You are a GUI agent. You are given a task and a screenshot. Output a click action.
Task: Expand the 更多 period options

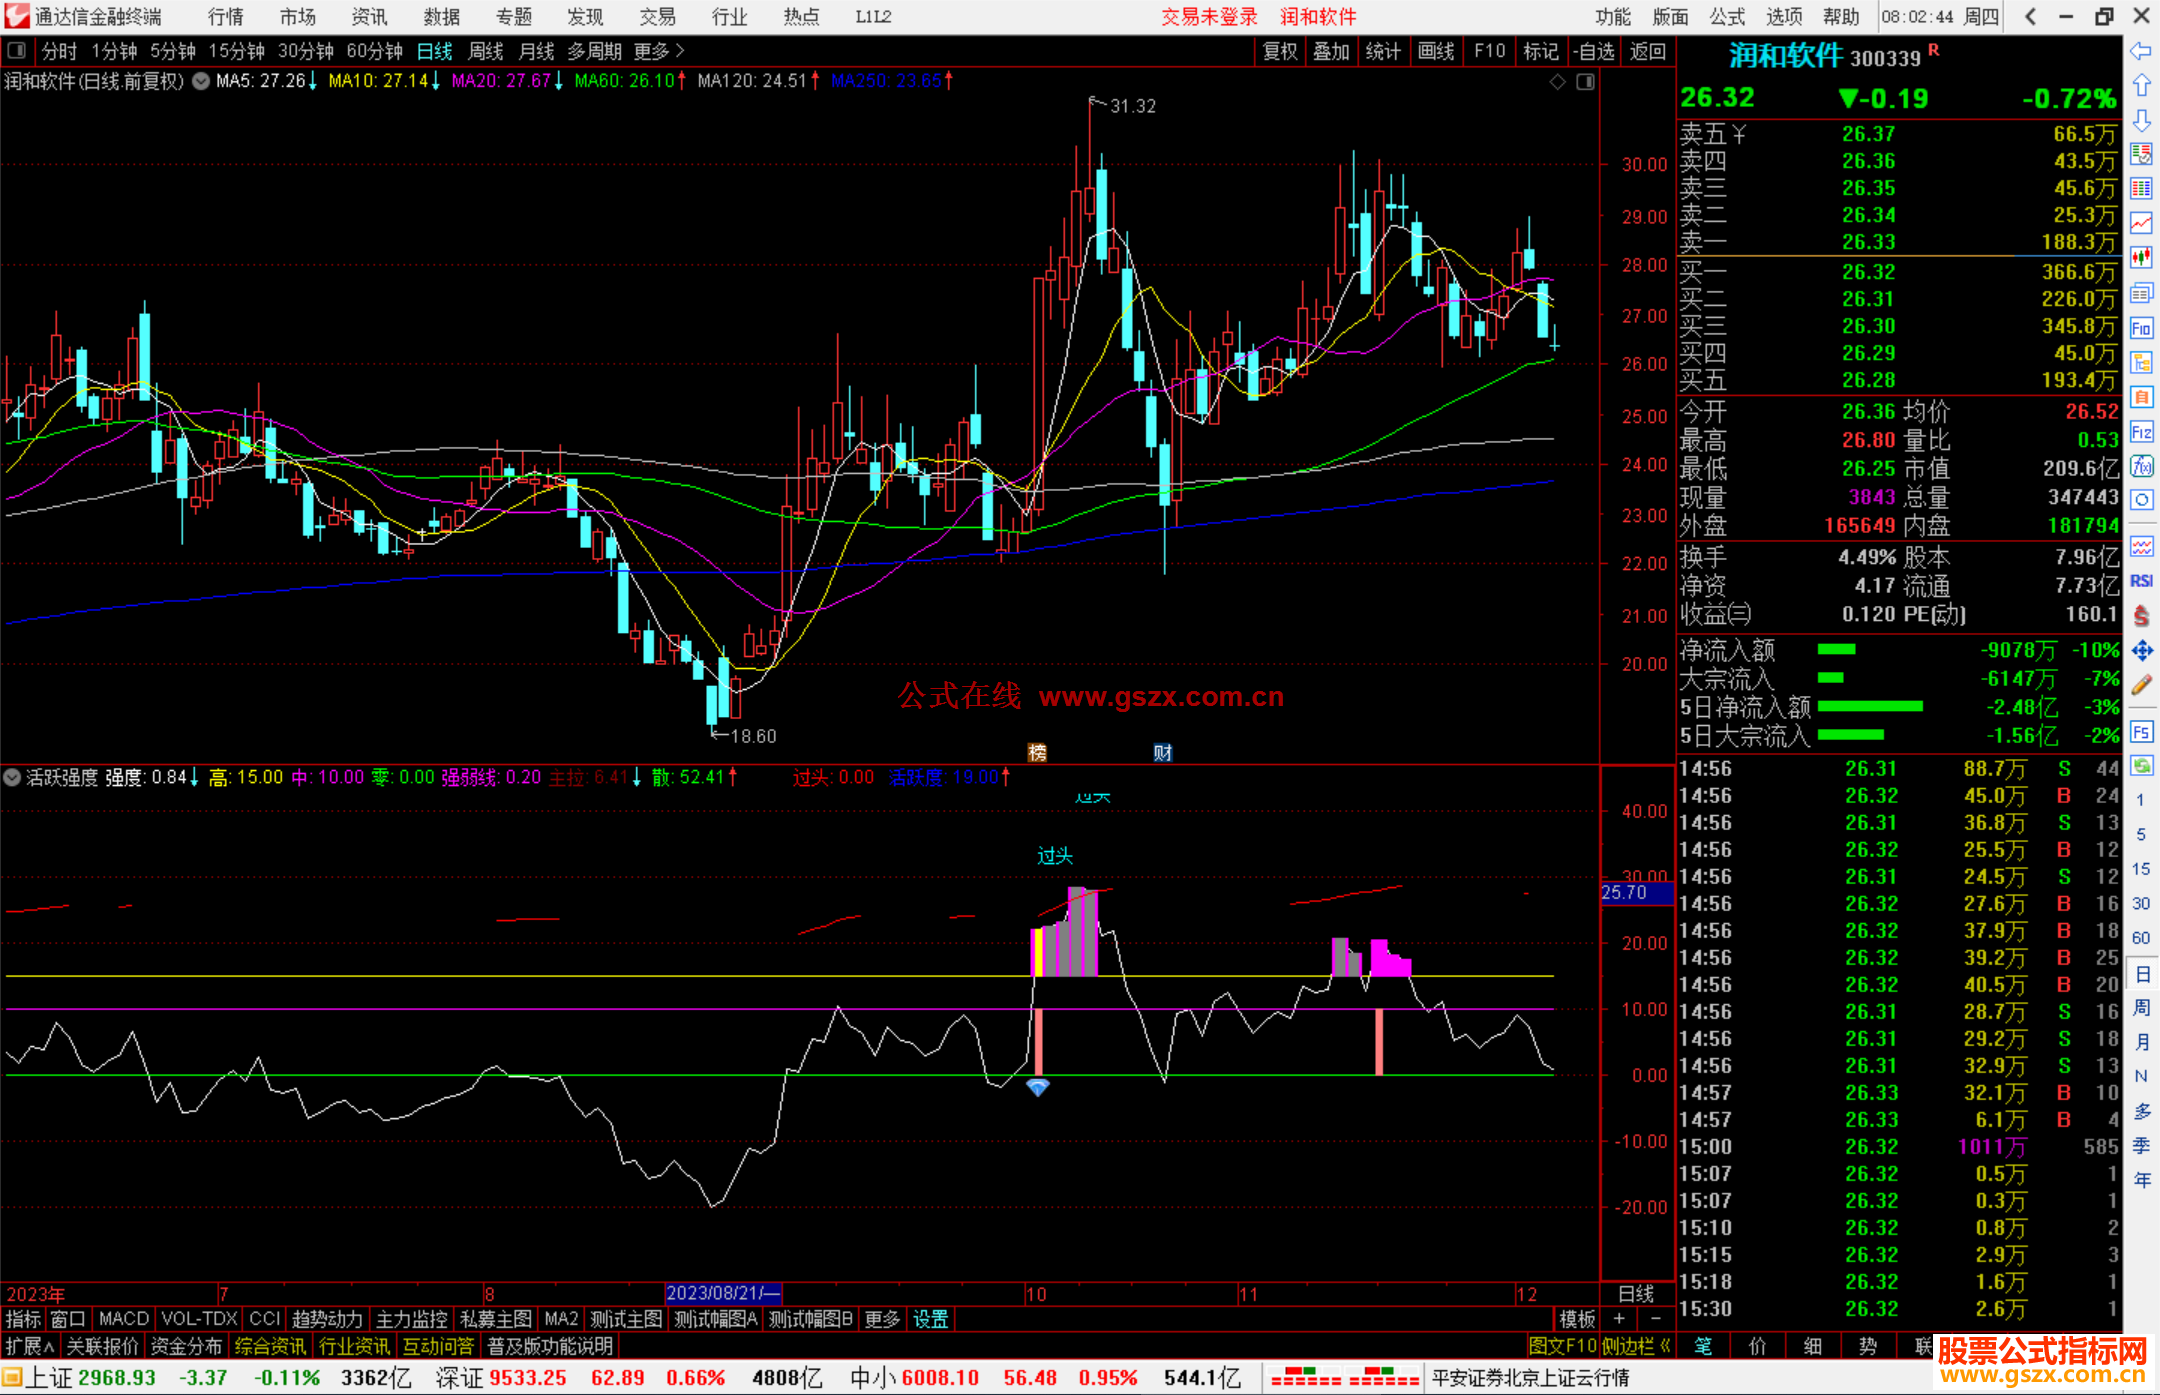click(659, 51)
